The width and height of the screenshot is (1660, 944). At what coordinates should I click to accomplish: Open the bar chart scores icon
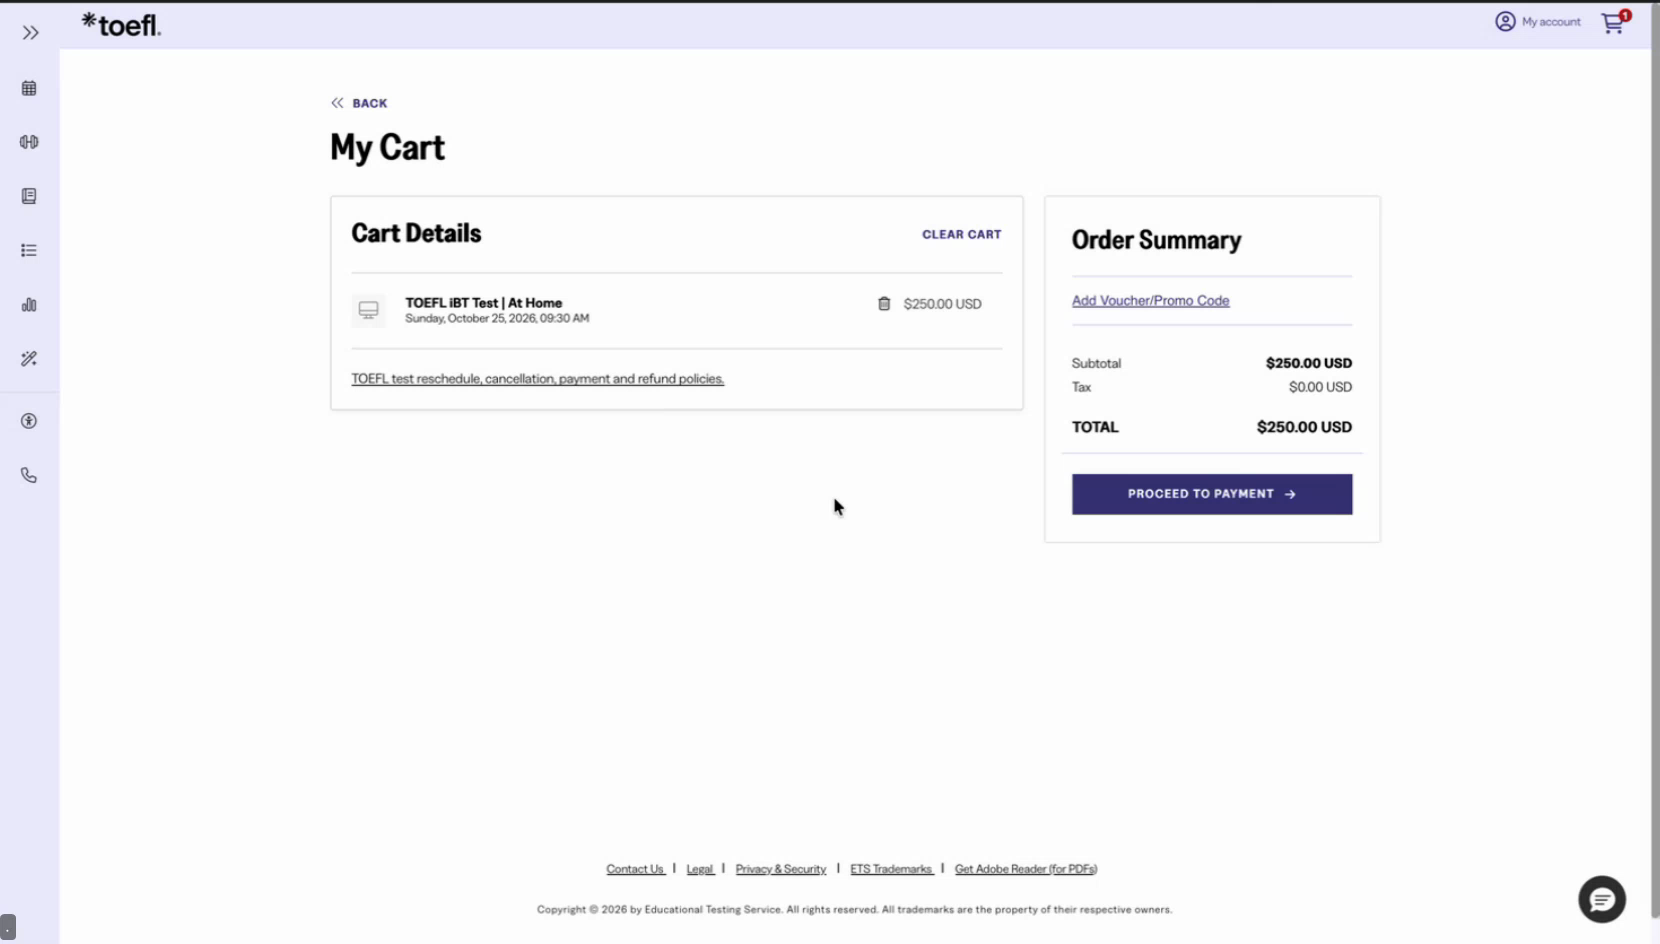click(x=29, y=305)
